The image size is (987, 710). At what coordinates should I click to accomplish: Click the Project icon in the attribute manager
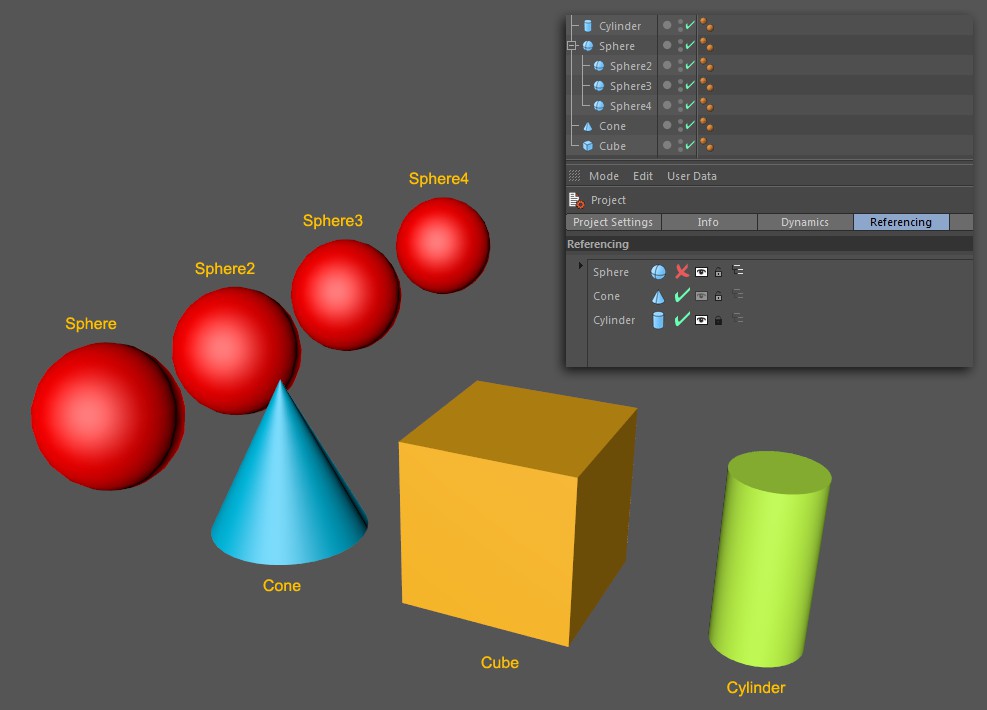click(576, 200)
